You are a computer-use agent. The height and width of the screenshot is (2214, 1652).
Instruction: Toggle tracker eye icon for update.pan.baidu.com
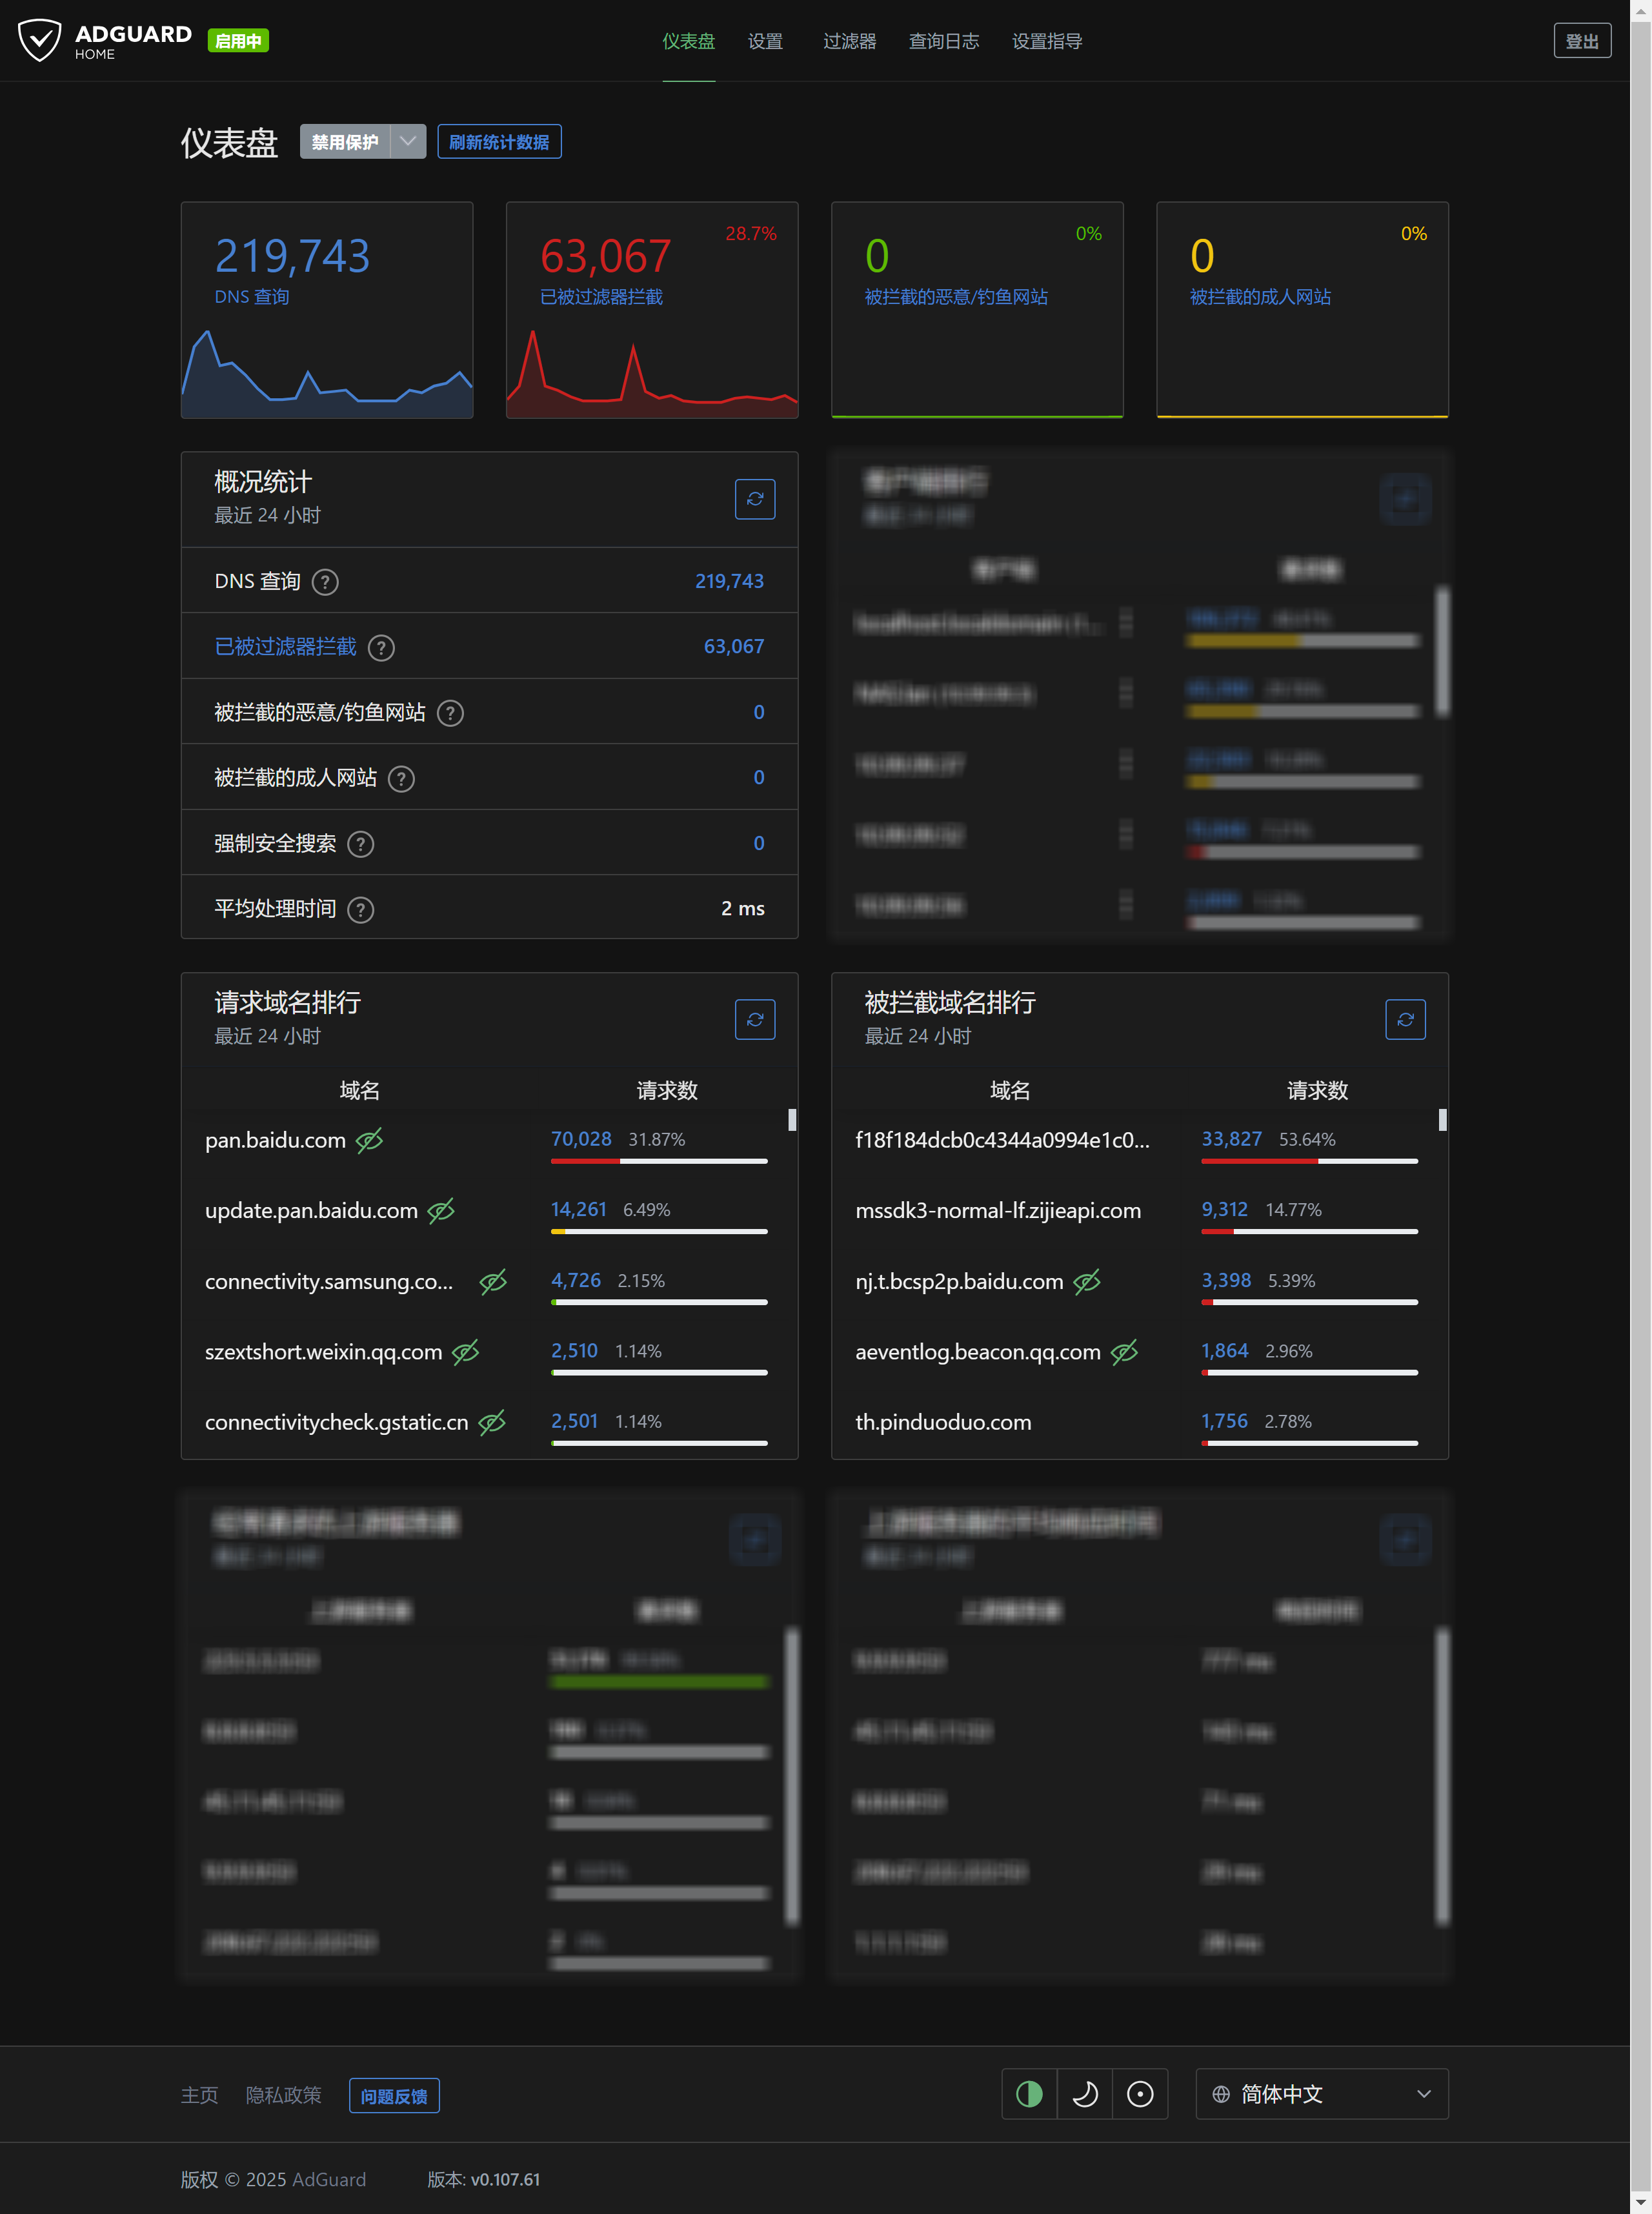tap(441, 1210)
